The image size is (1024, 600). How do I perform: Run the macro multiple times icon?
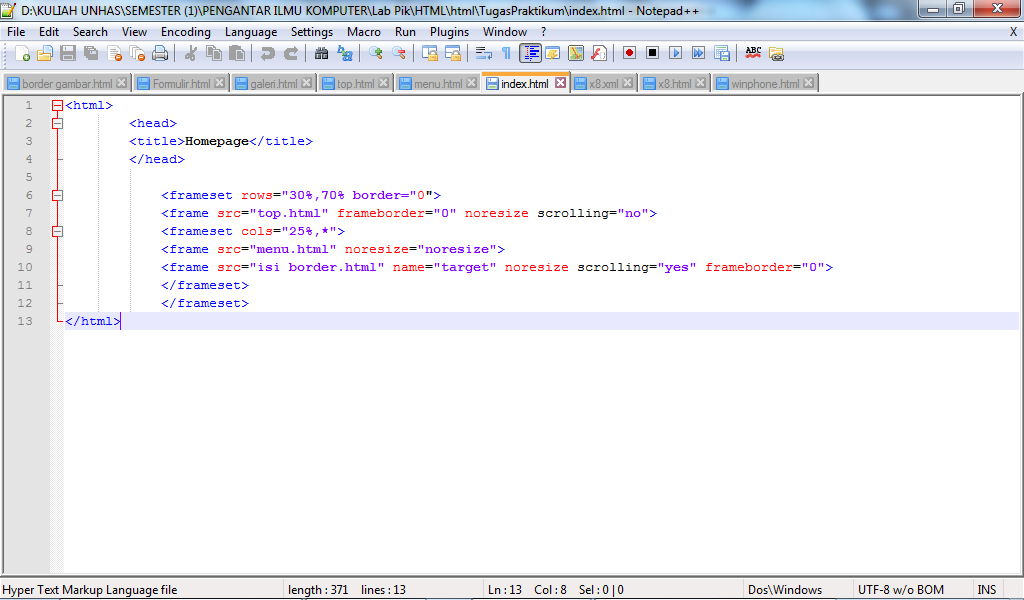pyautogui.click(x=698, y=54)
